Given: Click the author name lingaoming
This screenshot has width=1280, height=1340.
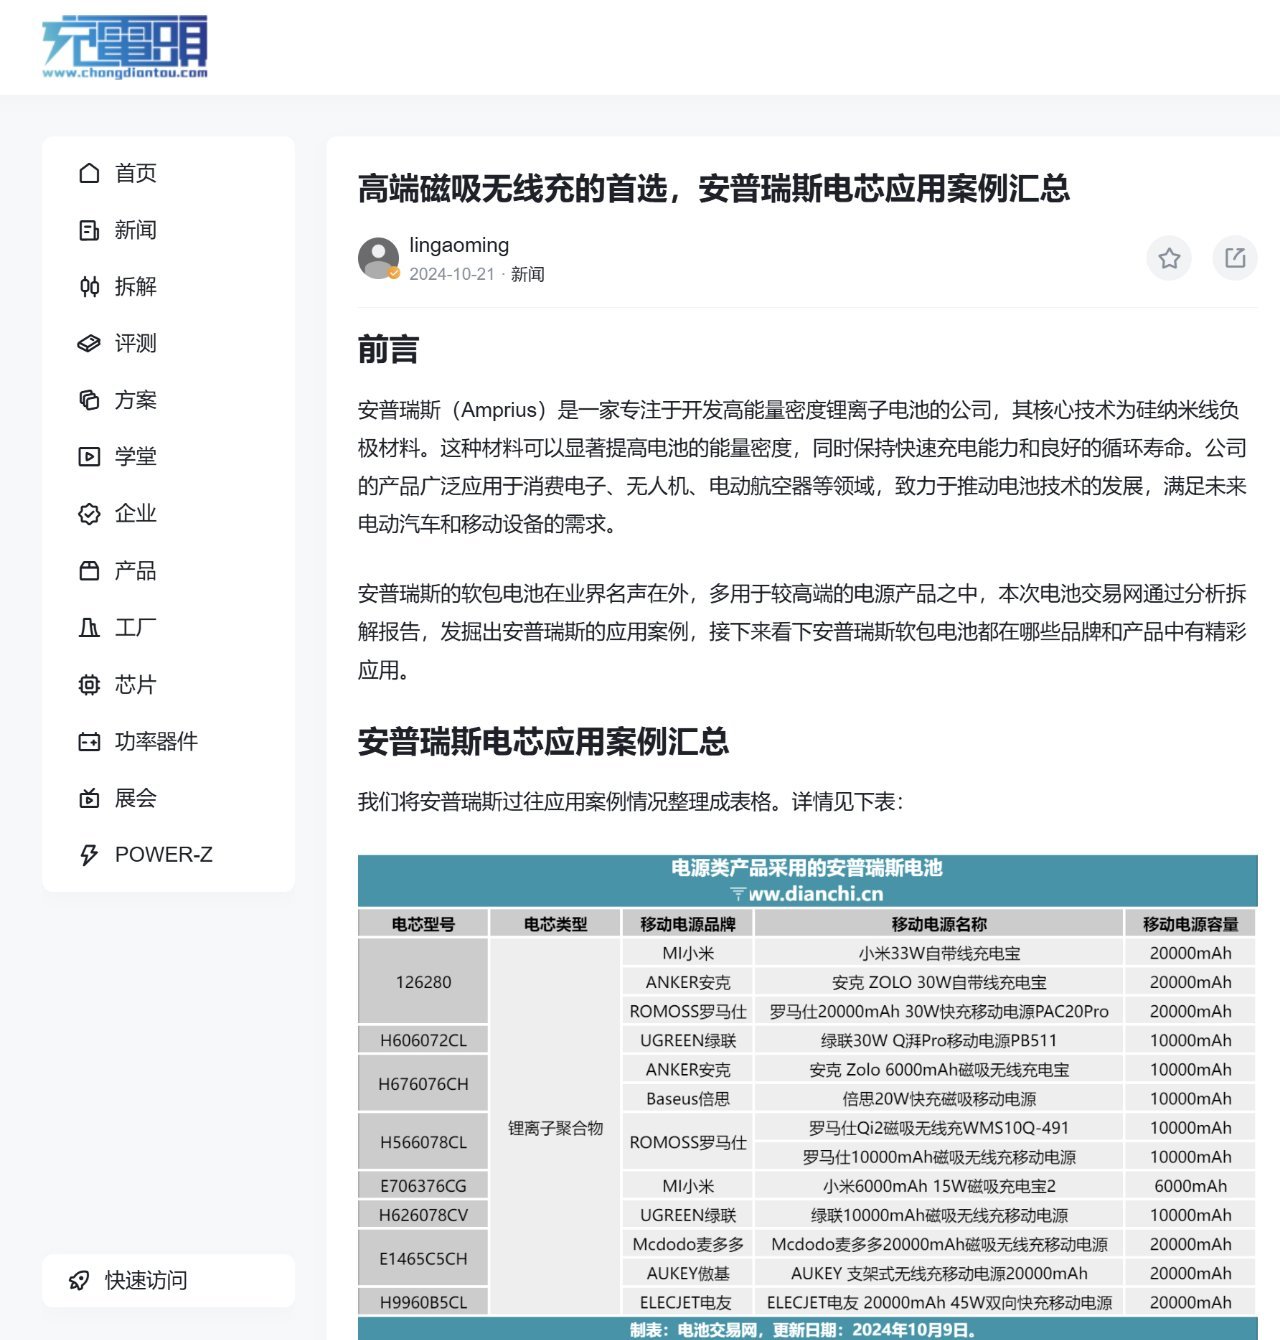Looking at the screenshot, I should pos(459,245).
